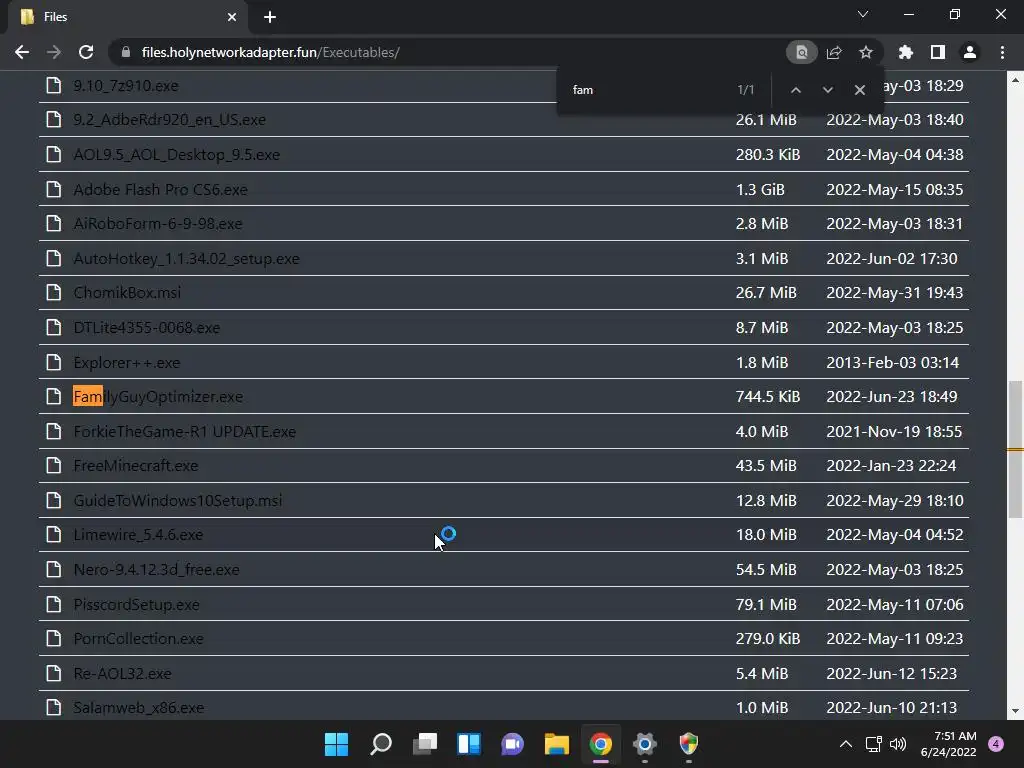Open Task View on taskbar

(424, 744)
